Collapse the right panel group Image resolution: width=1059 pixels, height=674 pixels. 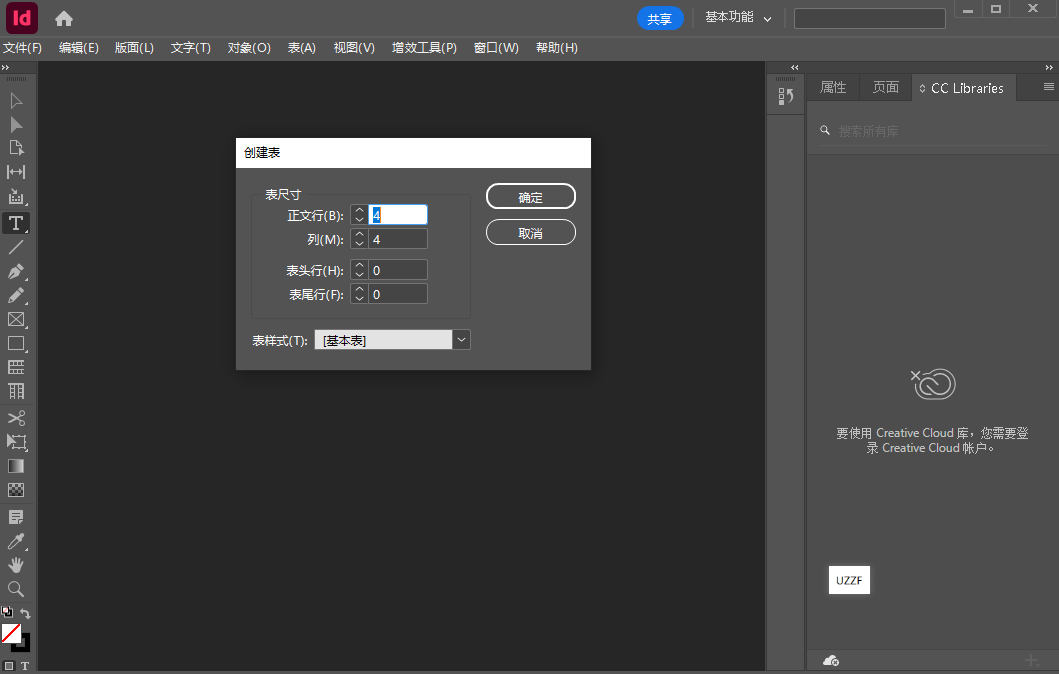pos(1049,68)
